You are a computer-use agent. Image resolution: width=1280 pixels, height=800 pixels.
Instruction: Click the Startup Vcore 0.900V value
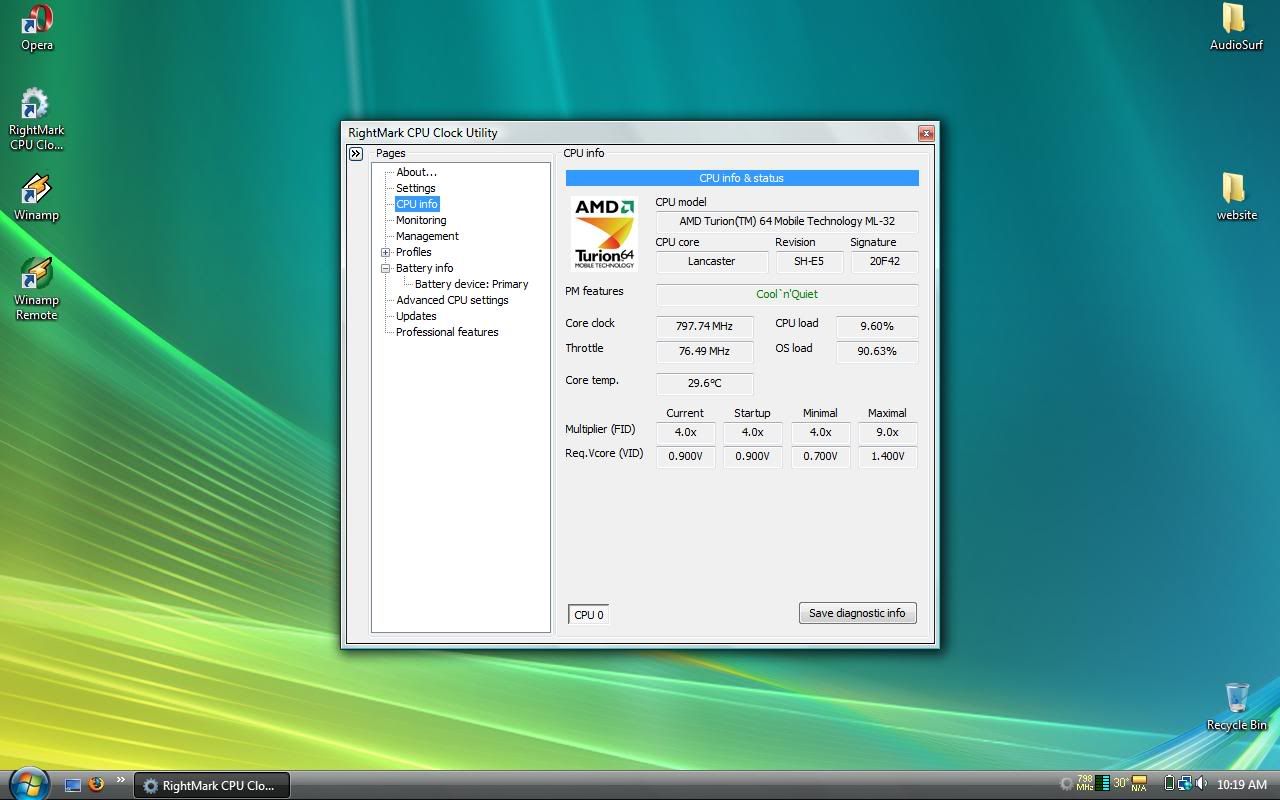pyautogui.click(x=752, y=456)
